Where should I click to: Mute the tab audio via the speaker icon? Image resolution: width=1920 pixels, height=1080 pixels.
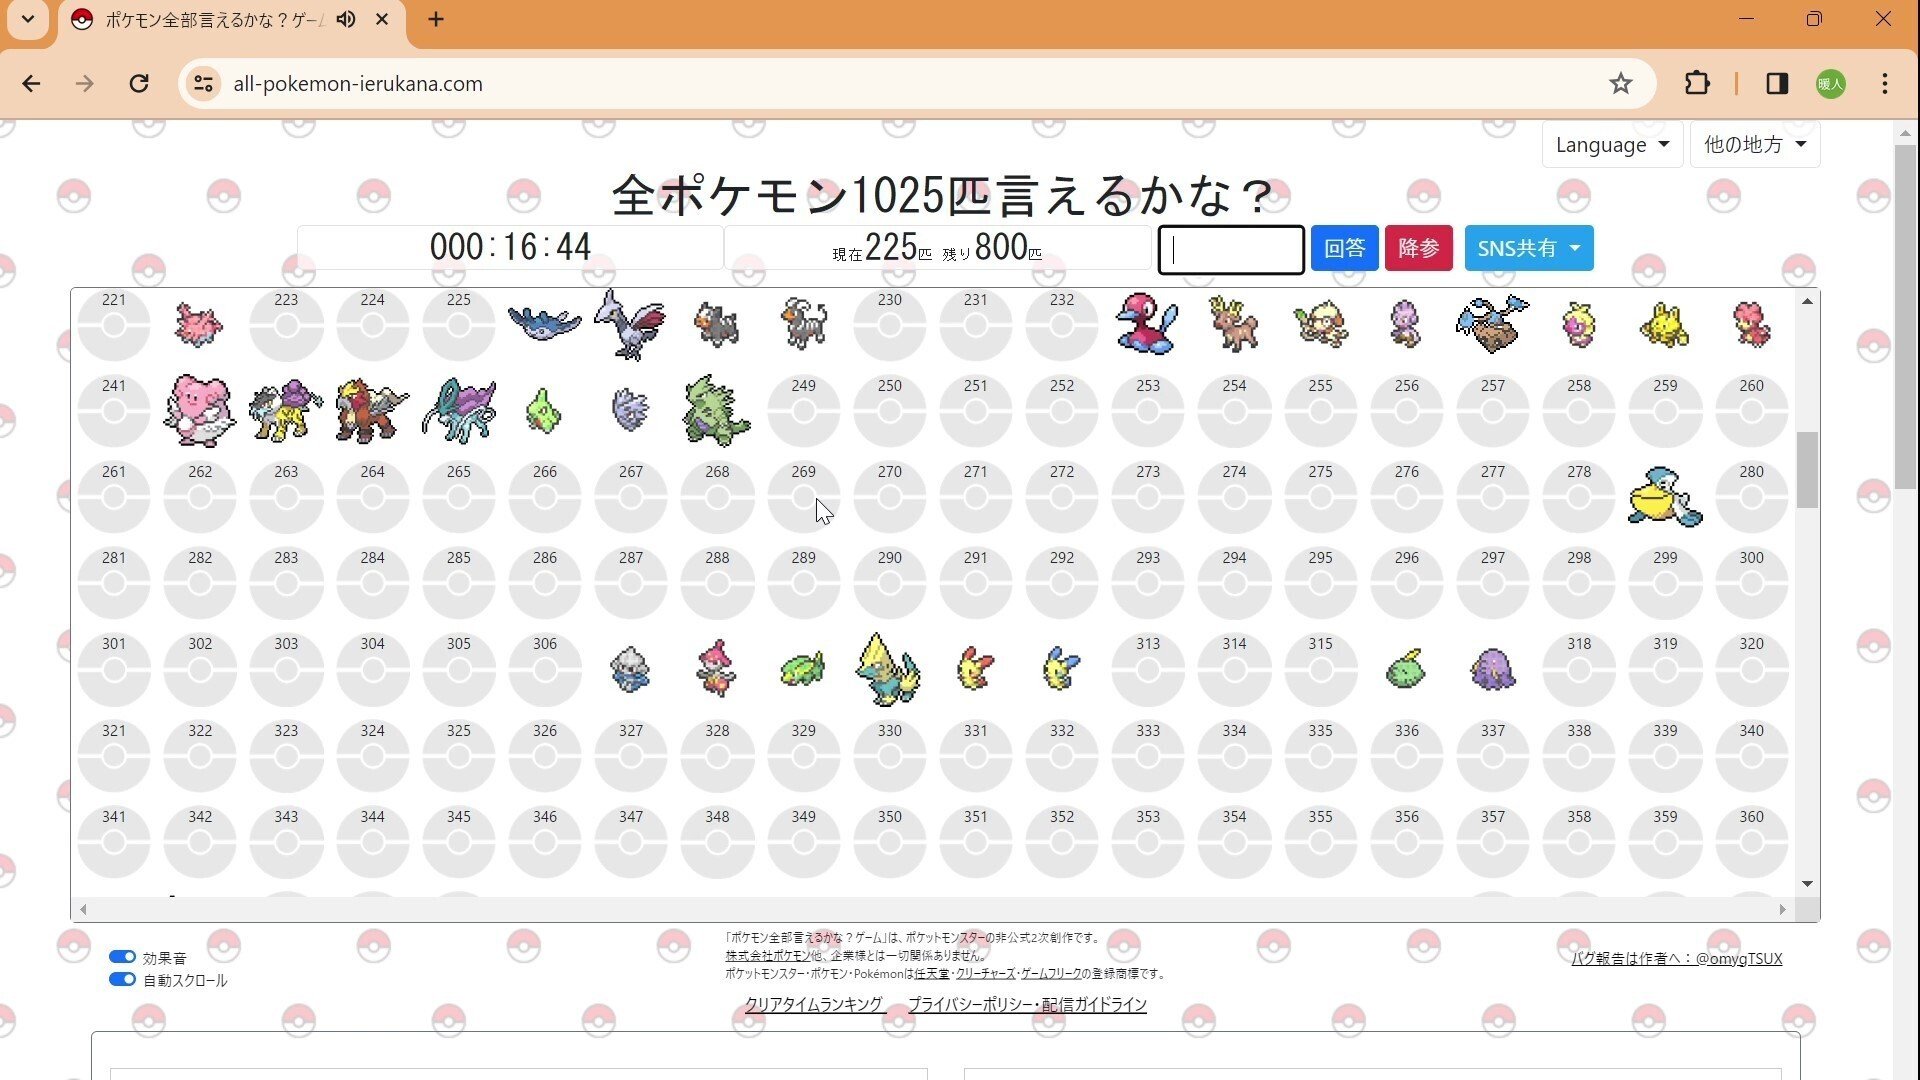(345, 19)
